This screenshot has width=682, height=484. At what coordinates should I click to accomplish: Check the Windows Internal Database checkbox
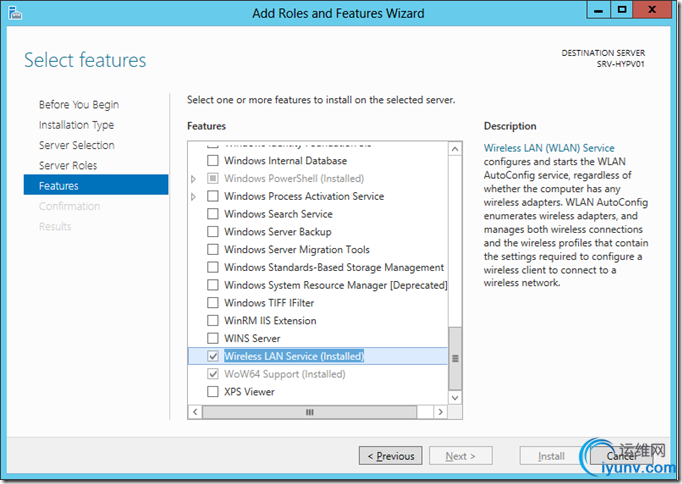(x=212, y=161)
